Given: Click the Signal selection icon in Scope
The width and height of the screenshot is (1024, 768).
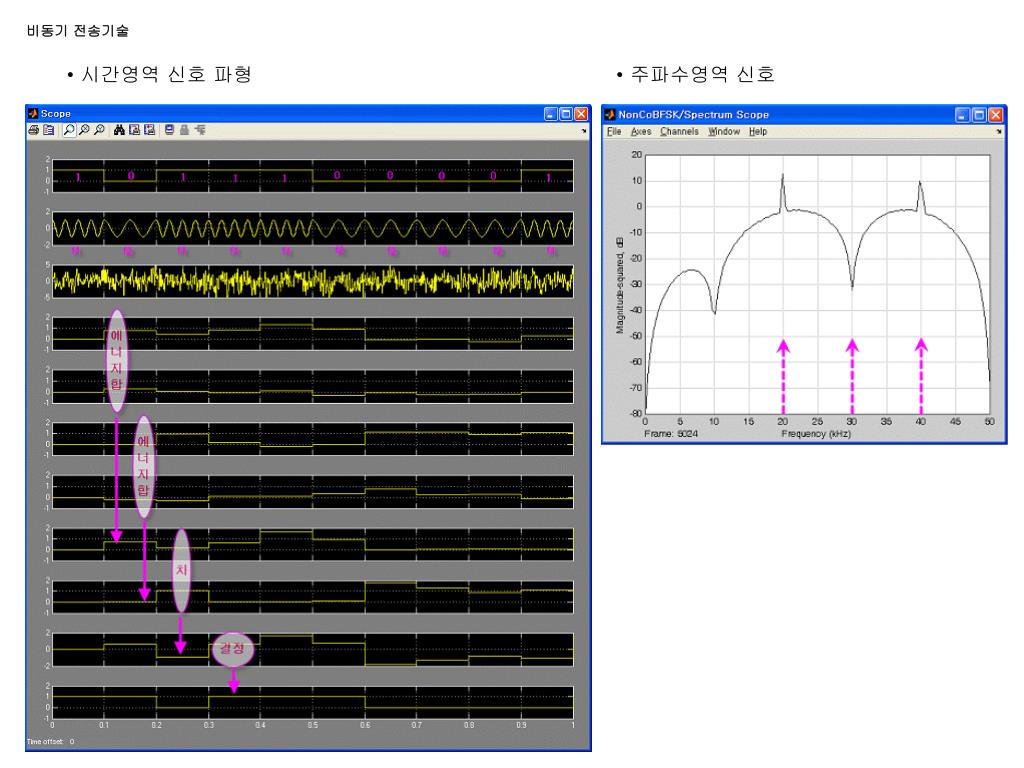Looking at the screenshot, I should [x=200, y=130].
